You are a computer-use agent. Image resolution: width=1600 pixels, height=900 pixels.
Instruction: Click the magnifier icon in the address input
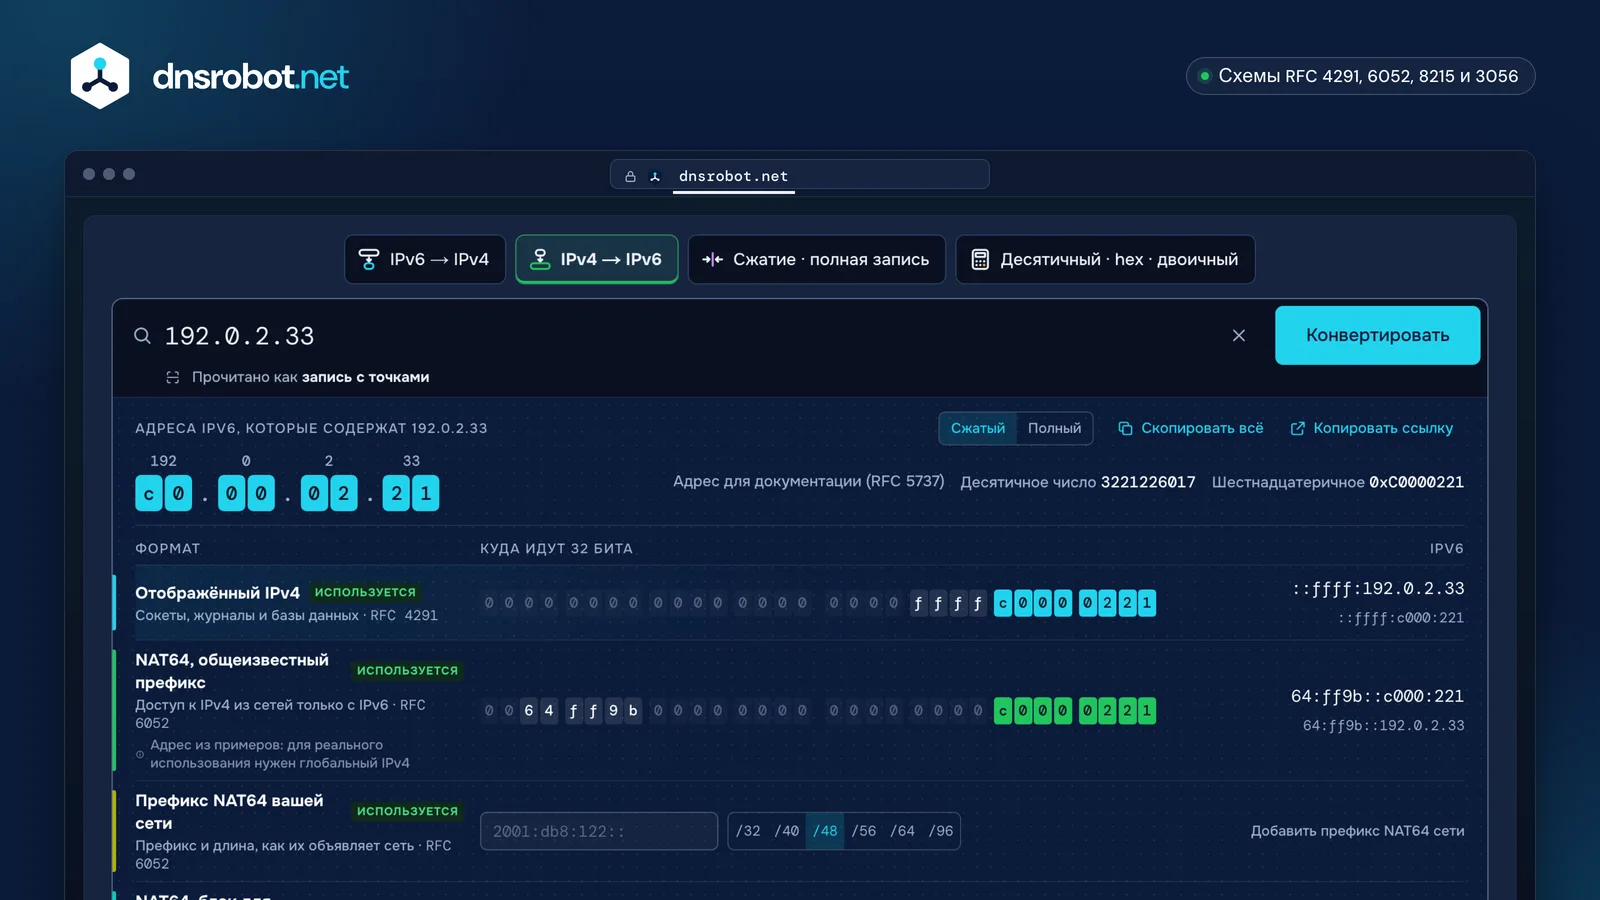[143, 336]
